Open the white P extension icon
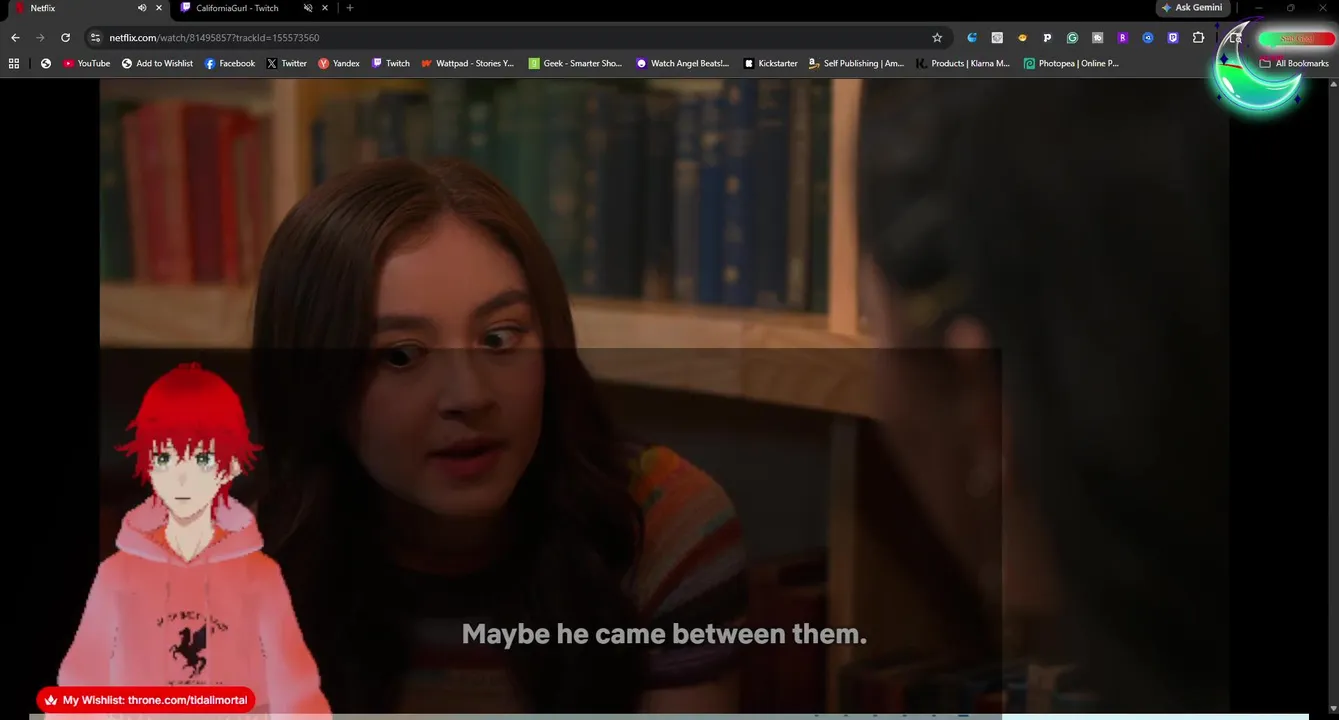This screenshot has width=1339, height=720. click(1047, 38)
